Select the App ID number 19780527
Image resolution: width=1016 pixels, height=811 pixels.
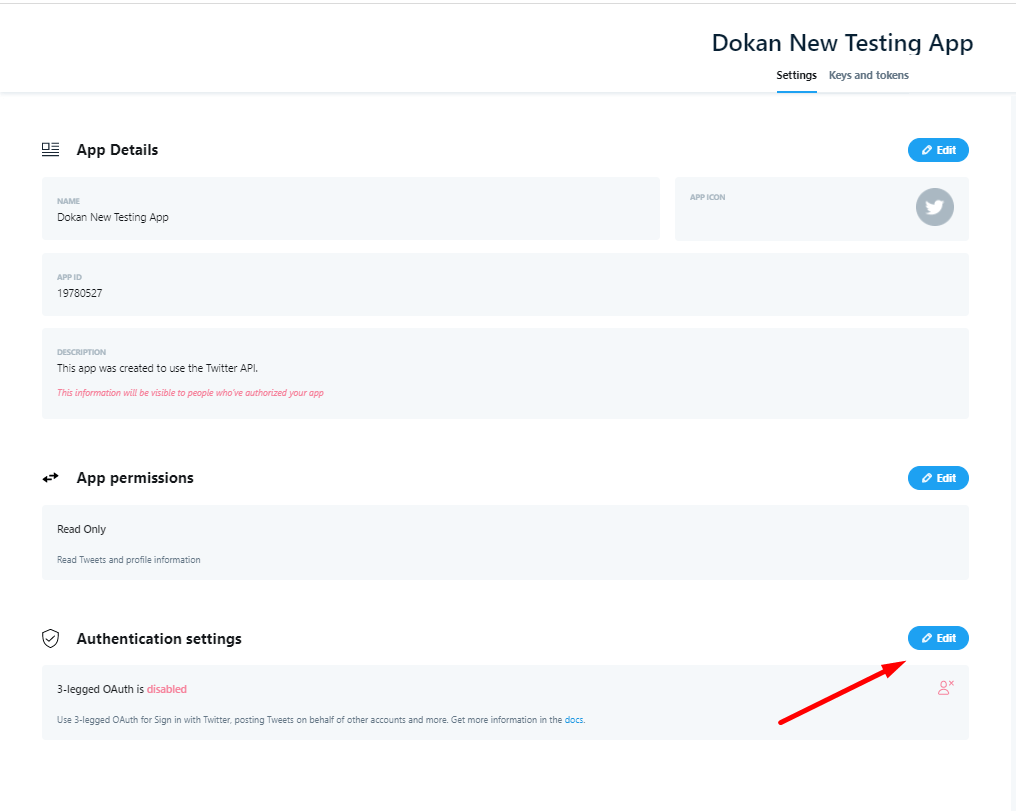point(80,293)
